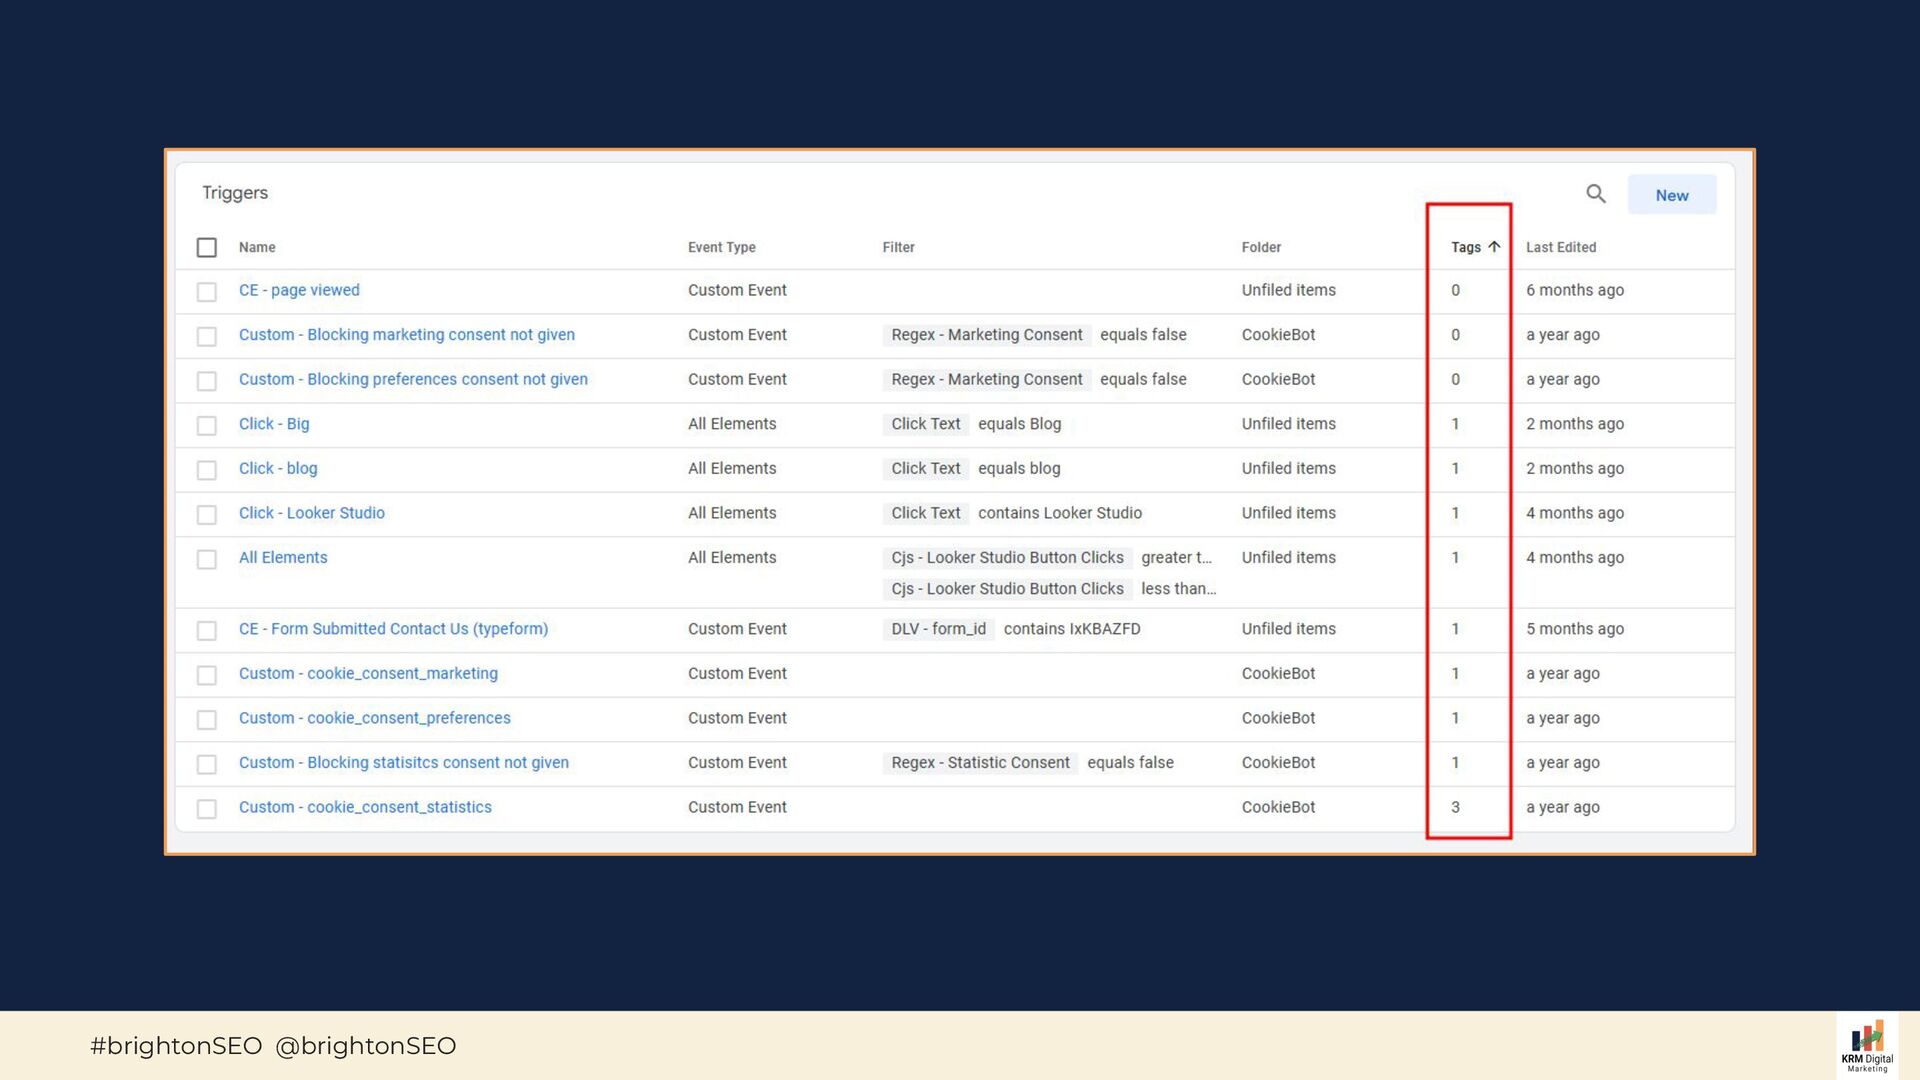Click DLV - form_id filter chip

(938, 629)
